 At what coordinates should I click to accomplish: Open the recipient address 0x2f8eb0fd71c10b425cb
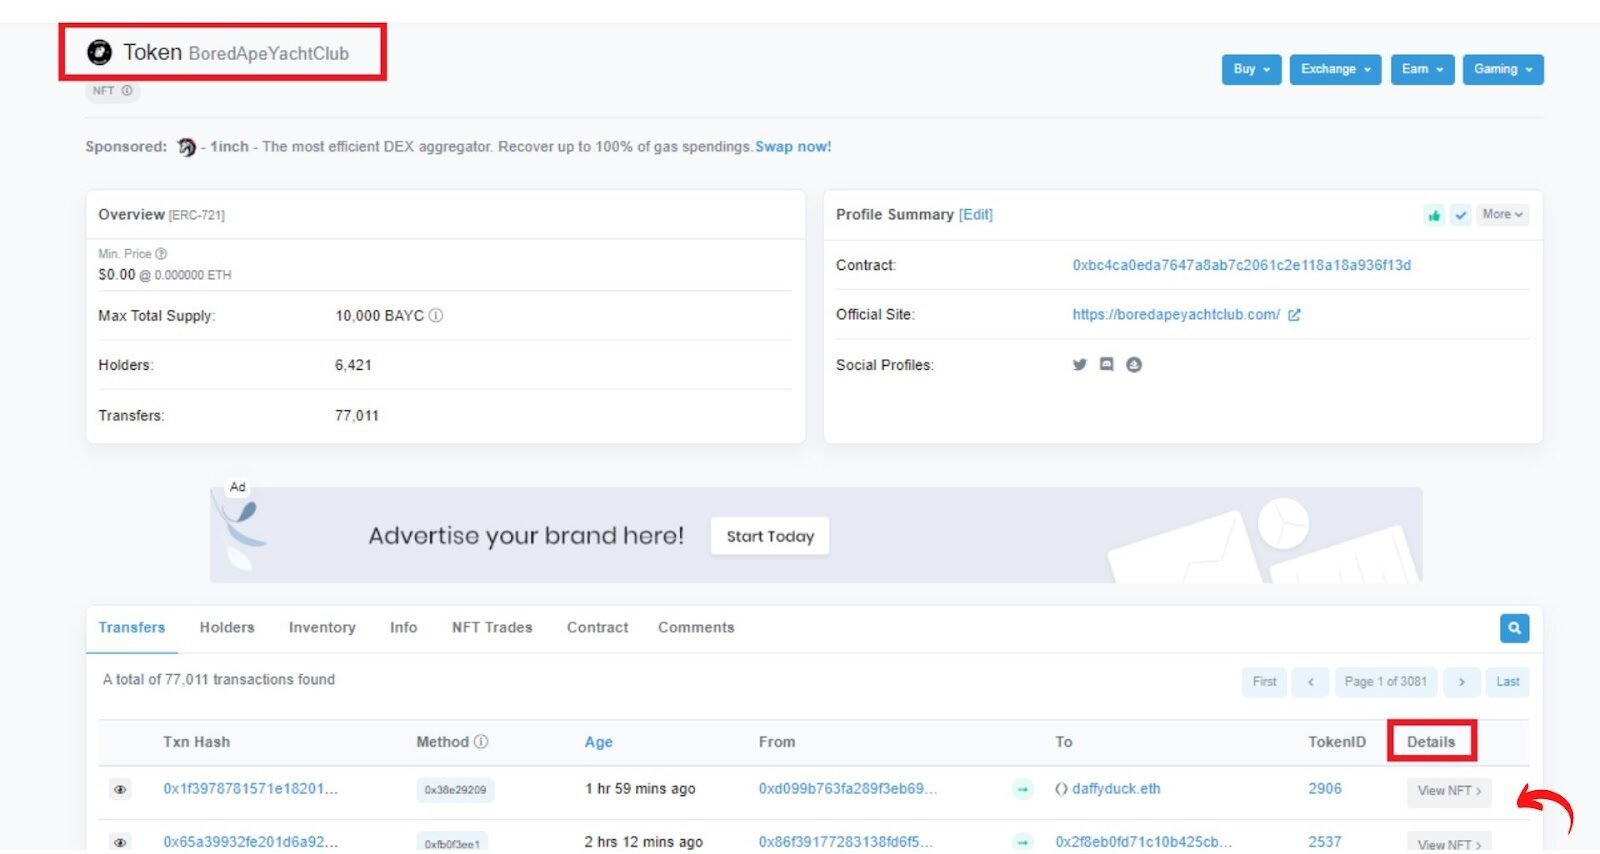pos(1144,842)
